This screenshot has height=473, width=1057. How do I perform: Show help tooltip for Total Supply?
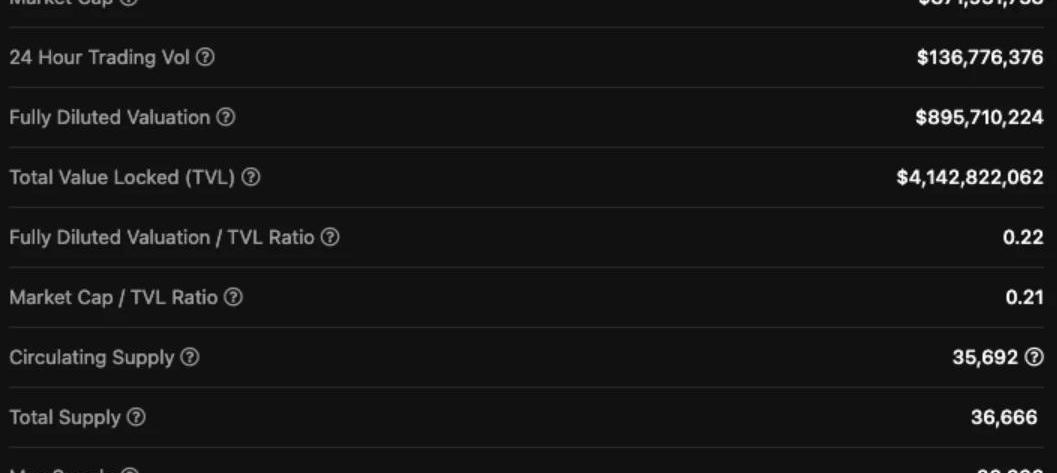click(x=136, y=418)
